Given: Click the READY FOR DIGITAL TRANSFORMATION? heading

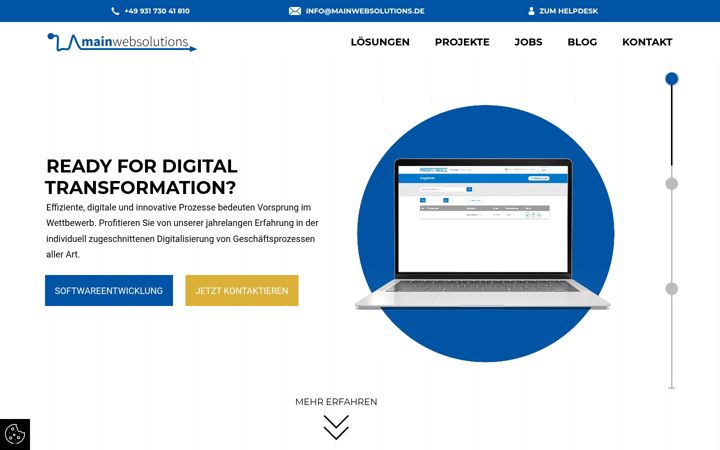Looking at the screenshot, I should 141,177.
